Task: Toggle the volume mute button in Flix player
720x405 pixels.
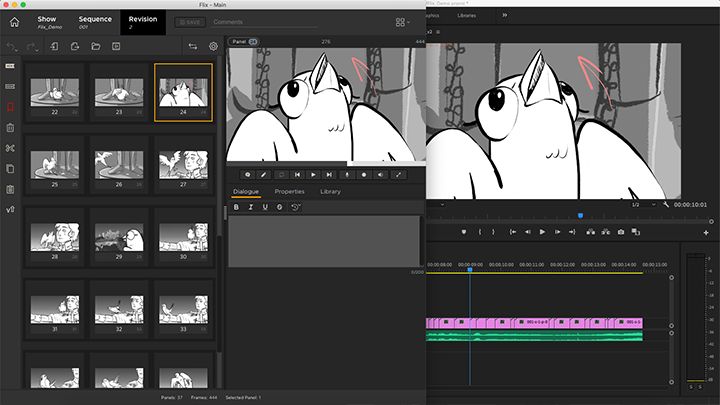Action: click(381, 174)
